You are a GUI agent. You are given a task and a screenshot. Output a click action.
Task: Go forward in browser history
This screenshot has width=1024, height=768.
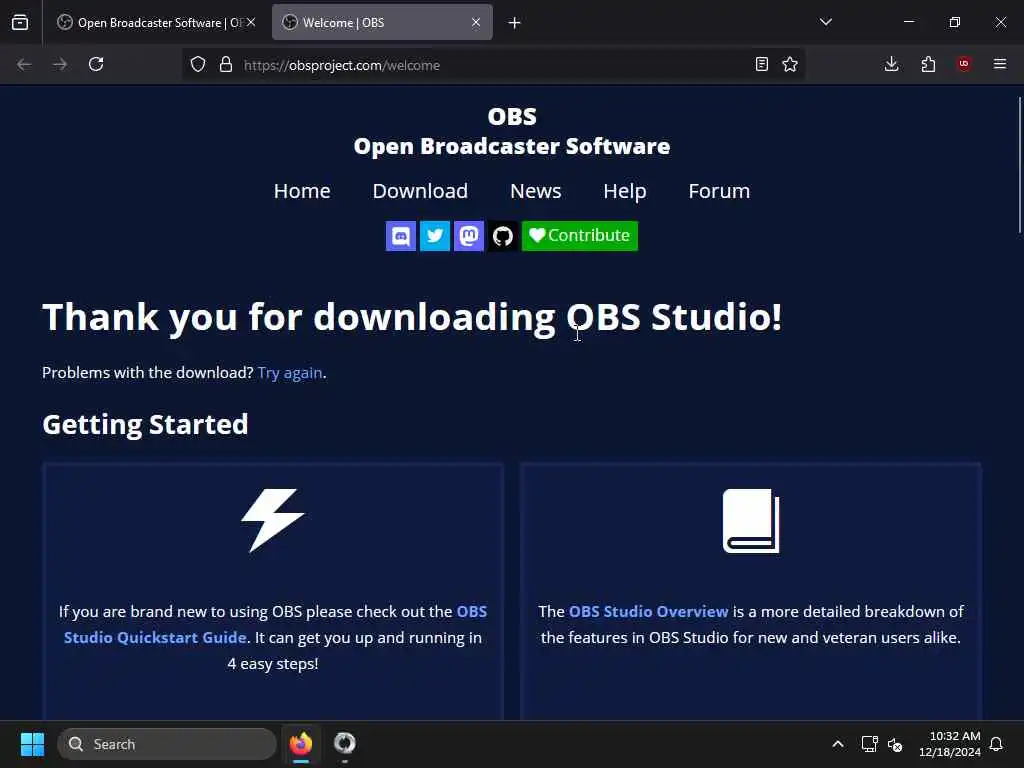coord(60,64)
